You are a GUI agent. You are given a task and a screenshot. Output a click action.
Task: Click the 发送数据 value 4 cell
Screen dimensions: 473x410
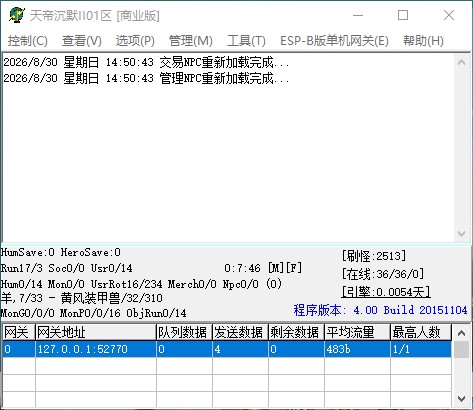[x=240, y=349]
